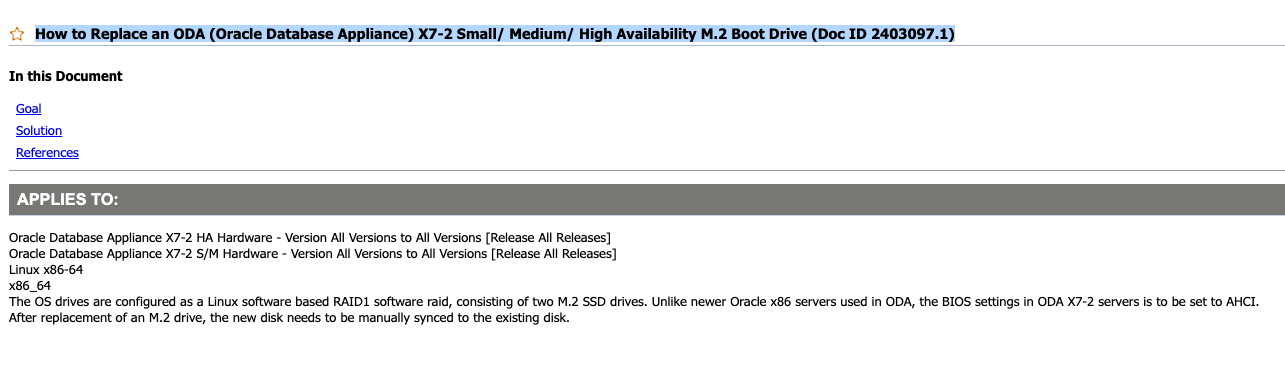Click the document title with Doc ID 2403097.1
This screenshot has width=1285, height=386.
(x=494, y=34)
